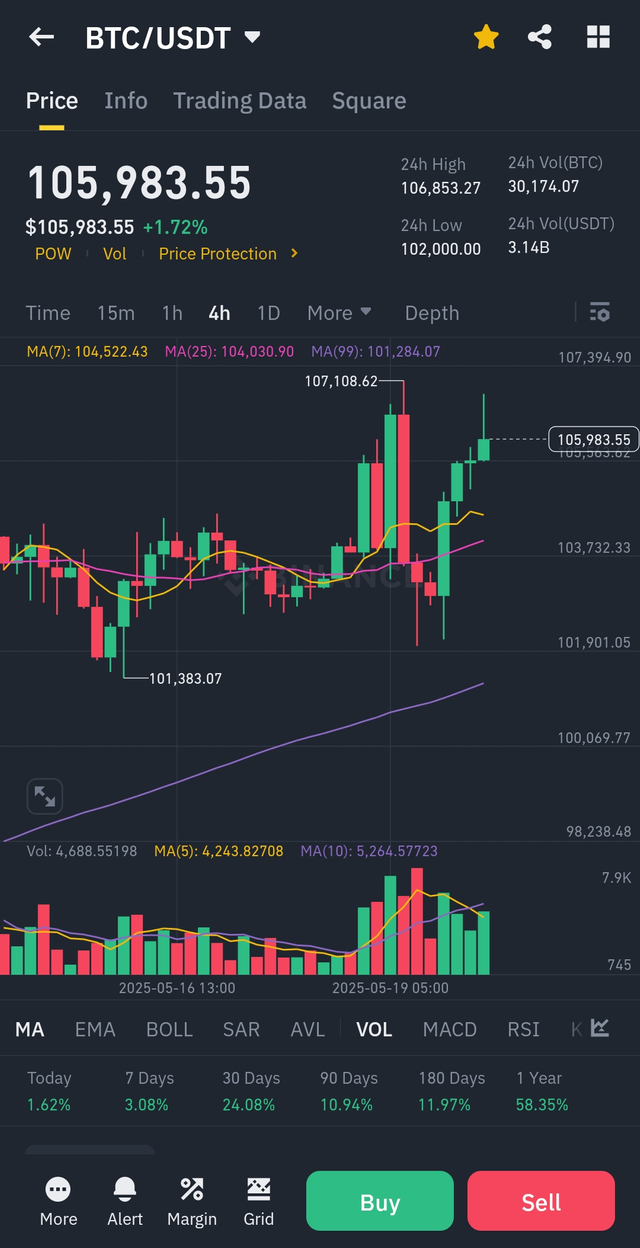Expand the chart to fullscreen
Image resolution: width=640 pixels, height=1248 pixels.
click(x=45, y=797)
